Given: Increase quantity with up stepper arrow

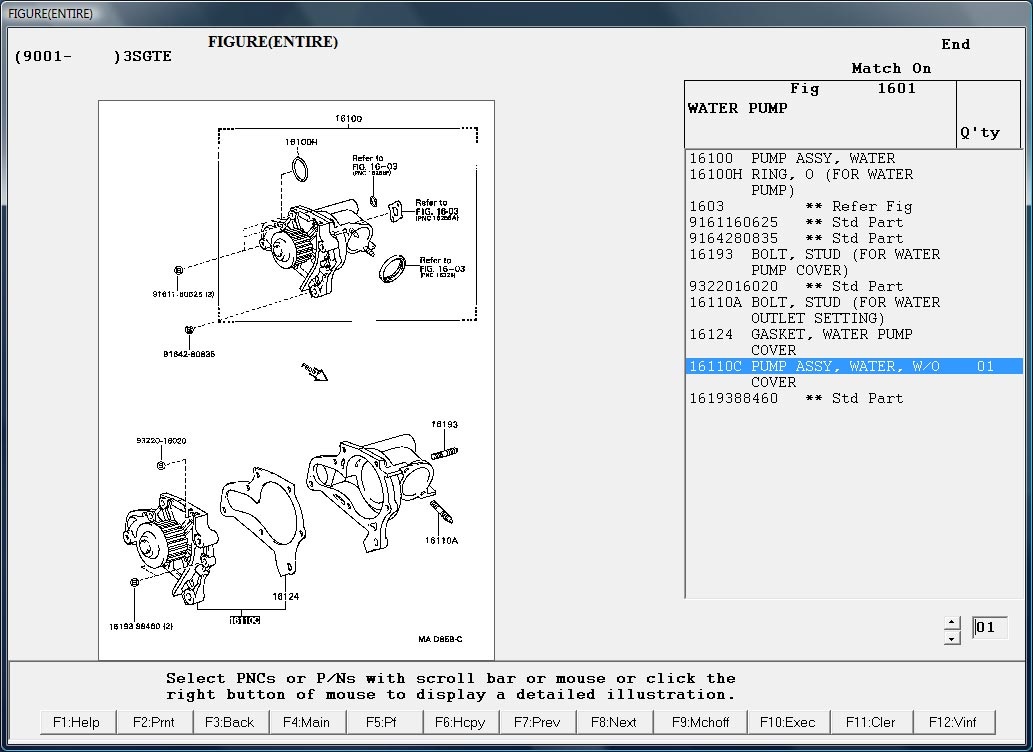Looking at the screenshot, I should [x=952, y=622].
